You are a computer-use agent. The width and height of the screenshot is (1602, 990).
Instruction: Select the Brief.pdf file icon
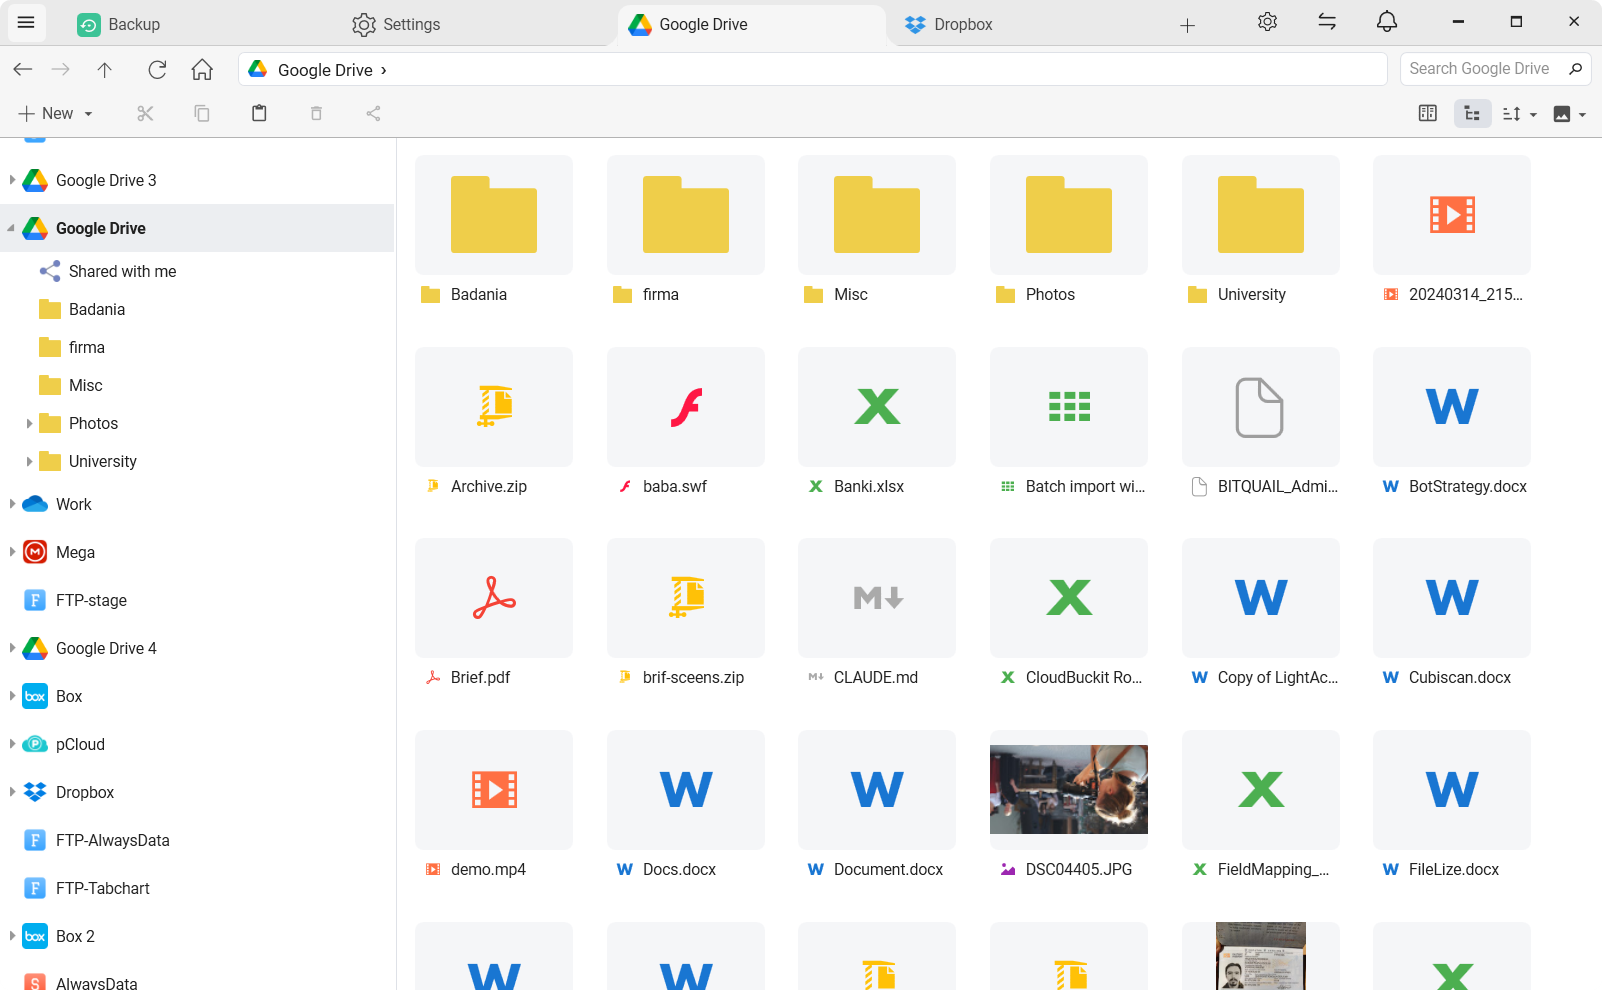[x=494, y=598]
